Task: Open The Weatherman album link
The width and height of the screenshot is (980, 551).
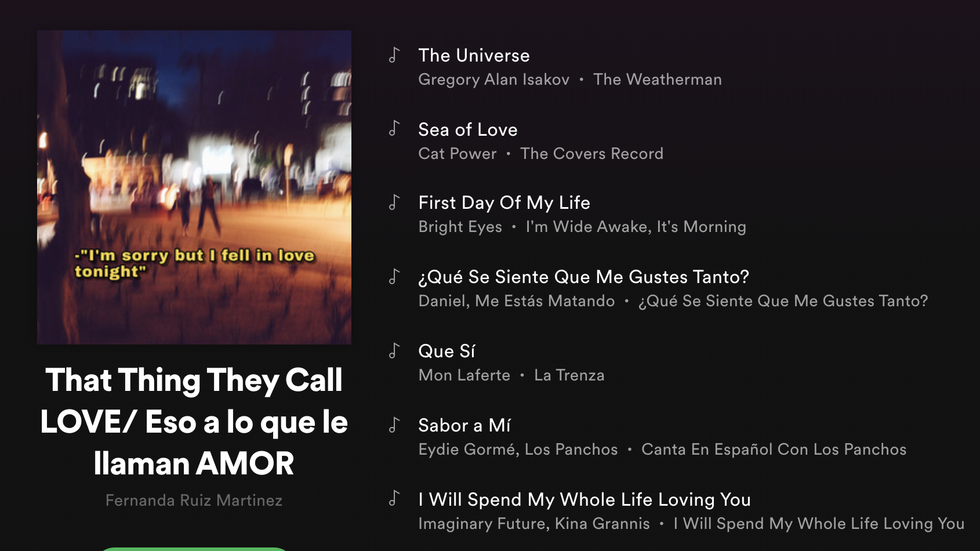Action: coord(658,80)
